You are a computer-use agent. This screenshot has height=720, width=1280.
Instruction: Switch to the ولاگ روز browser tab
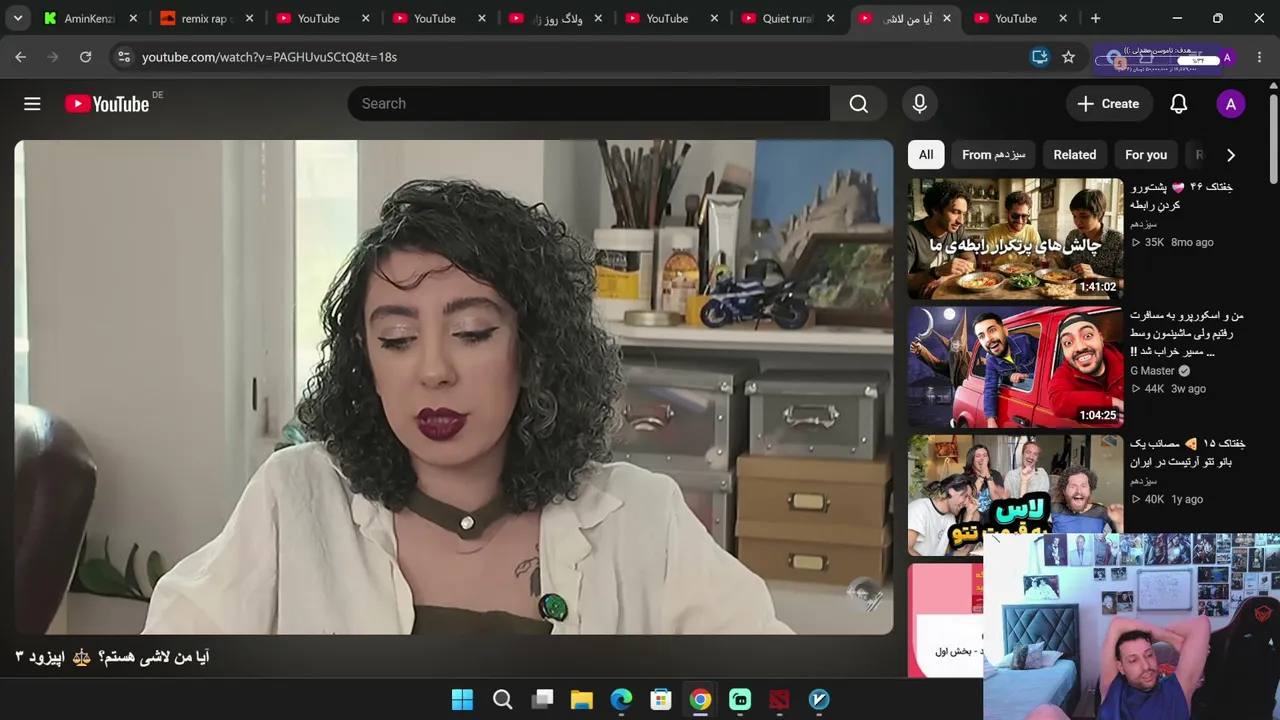point(555,18)
